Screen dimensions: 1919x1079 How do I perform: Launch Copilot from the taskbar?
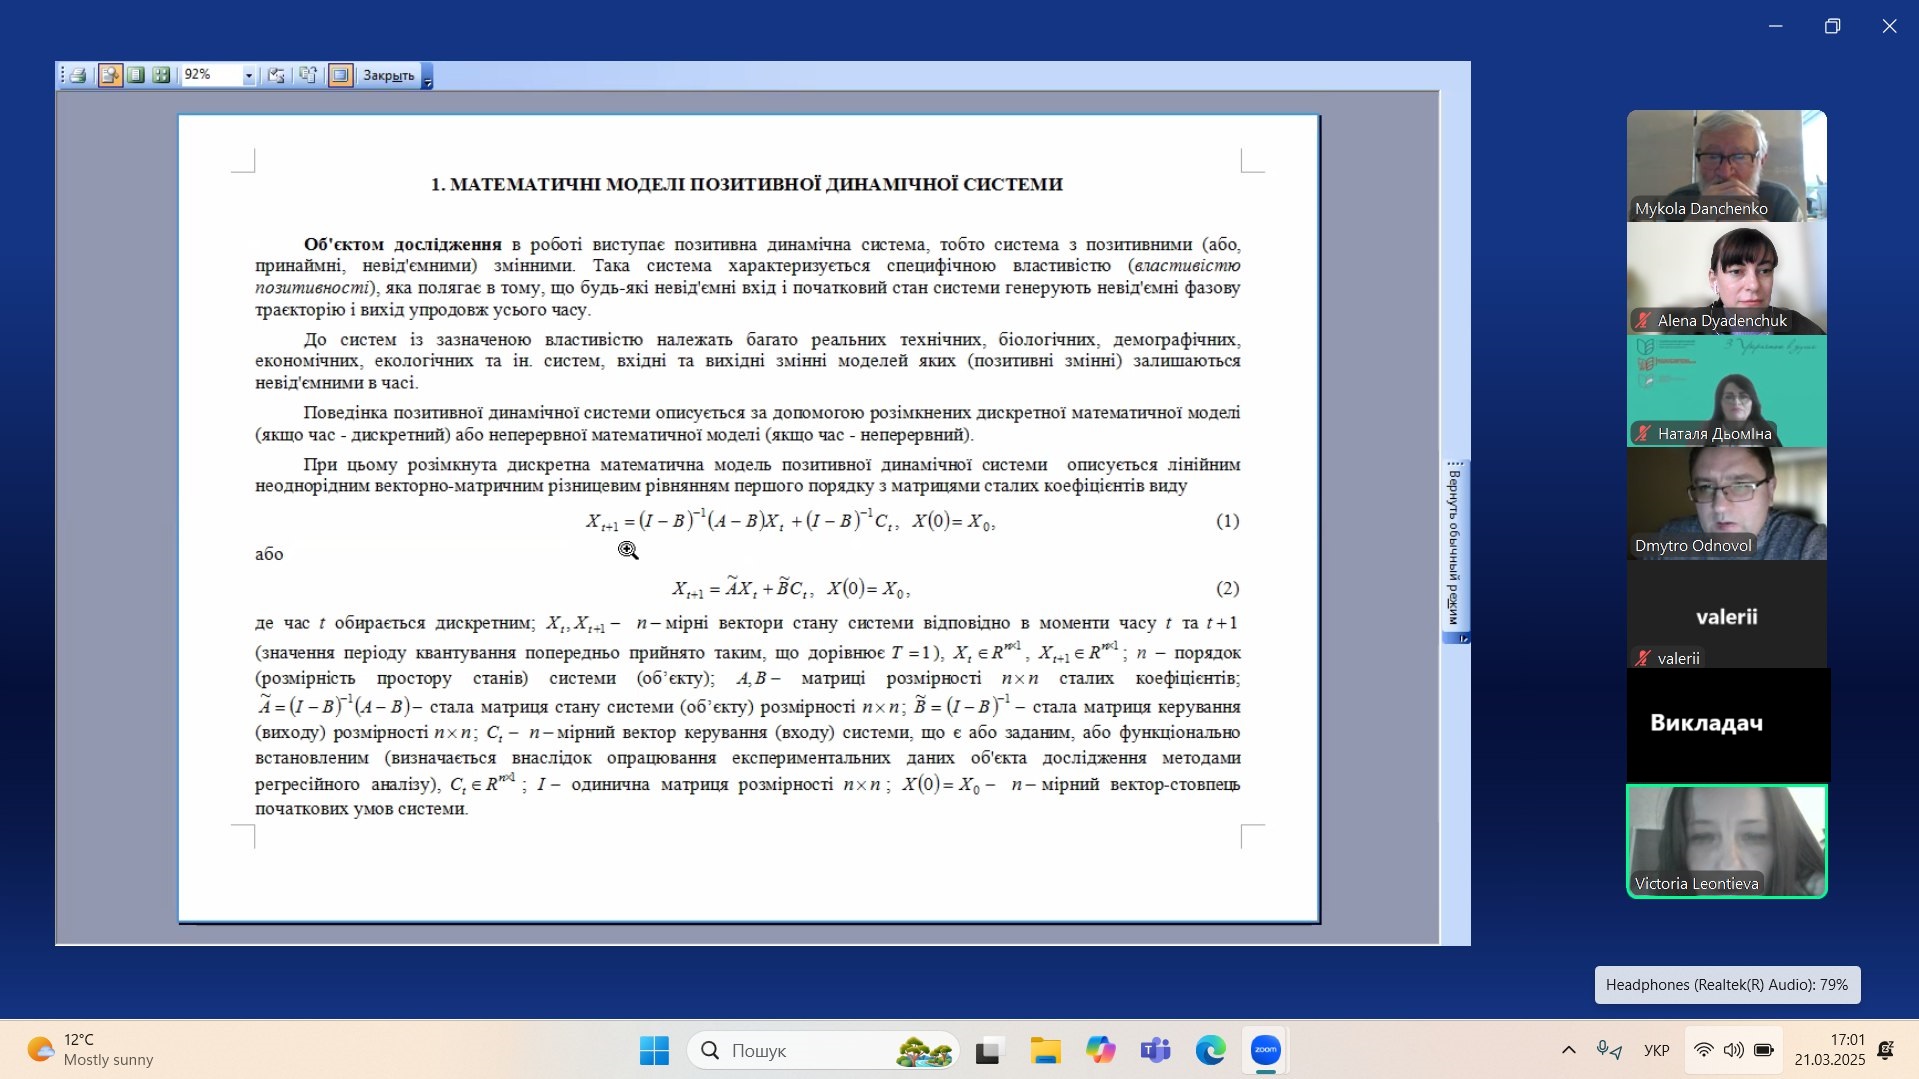(x=1100, y=1050)
